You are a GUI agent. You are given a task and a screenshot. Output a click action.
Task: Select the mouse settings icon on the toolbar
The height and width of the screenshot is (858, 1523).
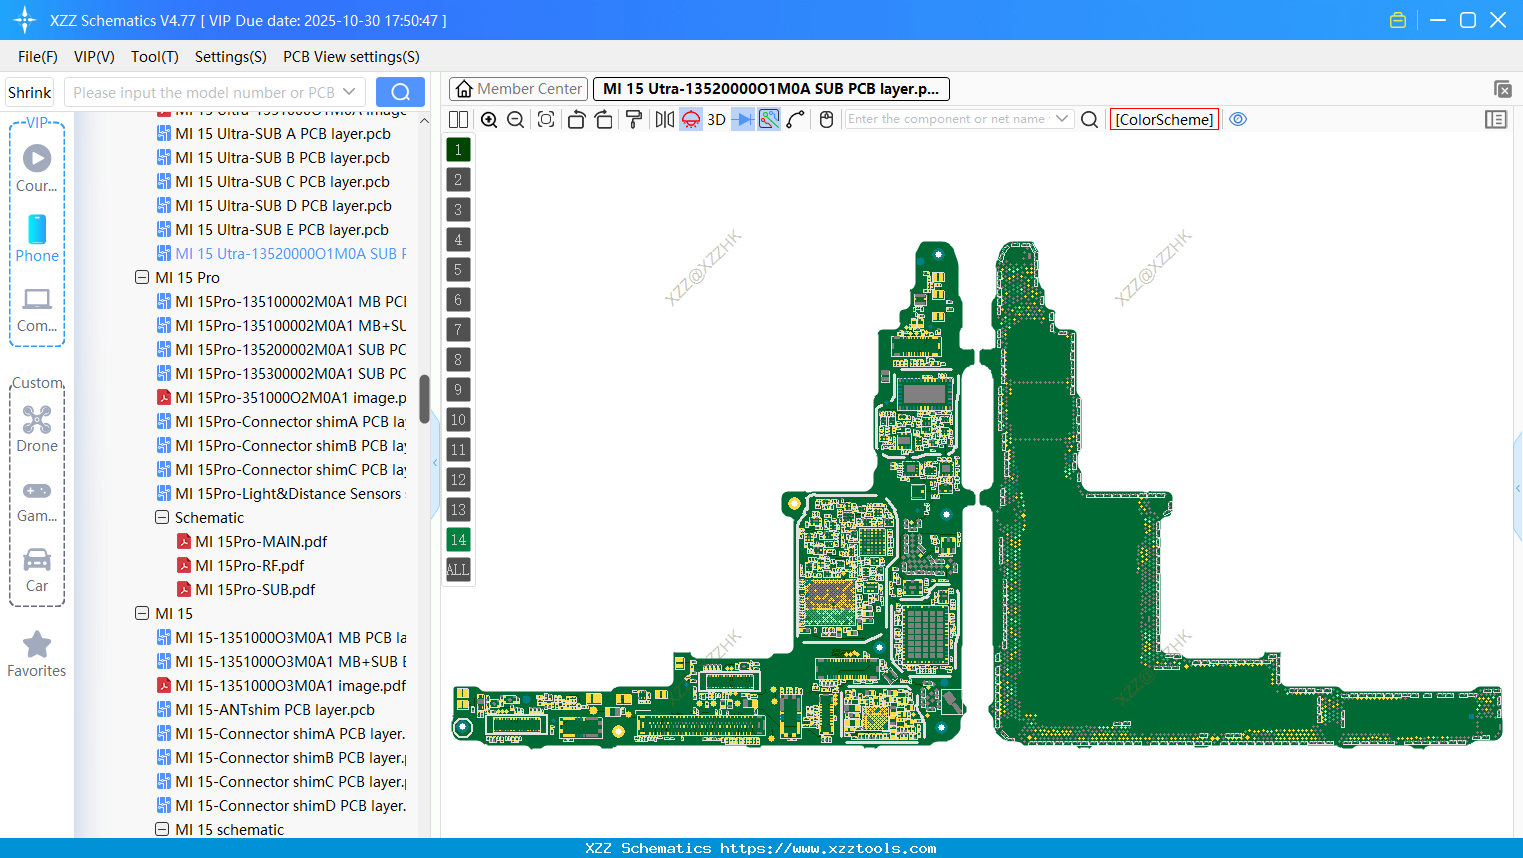826,119
